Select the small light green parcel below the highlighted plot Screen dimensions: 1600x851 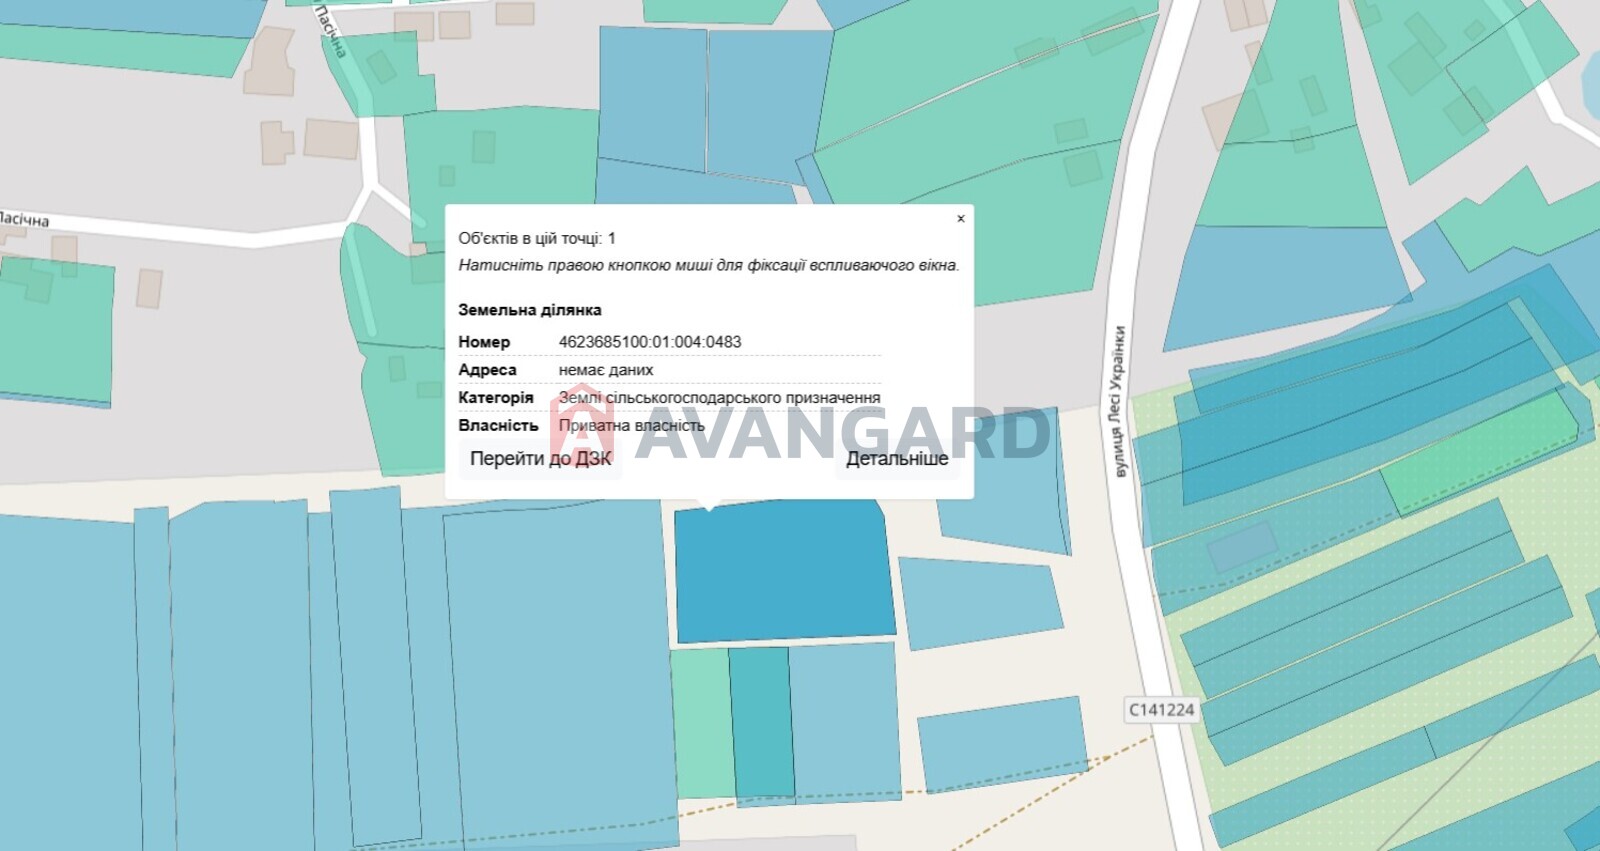pyautogui.click(x=701, y=722)
